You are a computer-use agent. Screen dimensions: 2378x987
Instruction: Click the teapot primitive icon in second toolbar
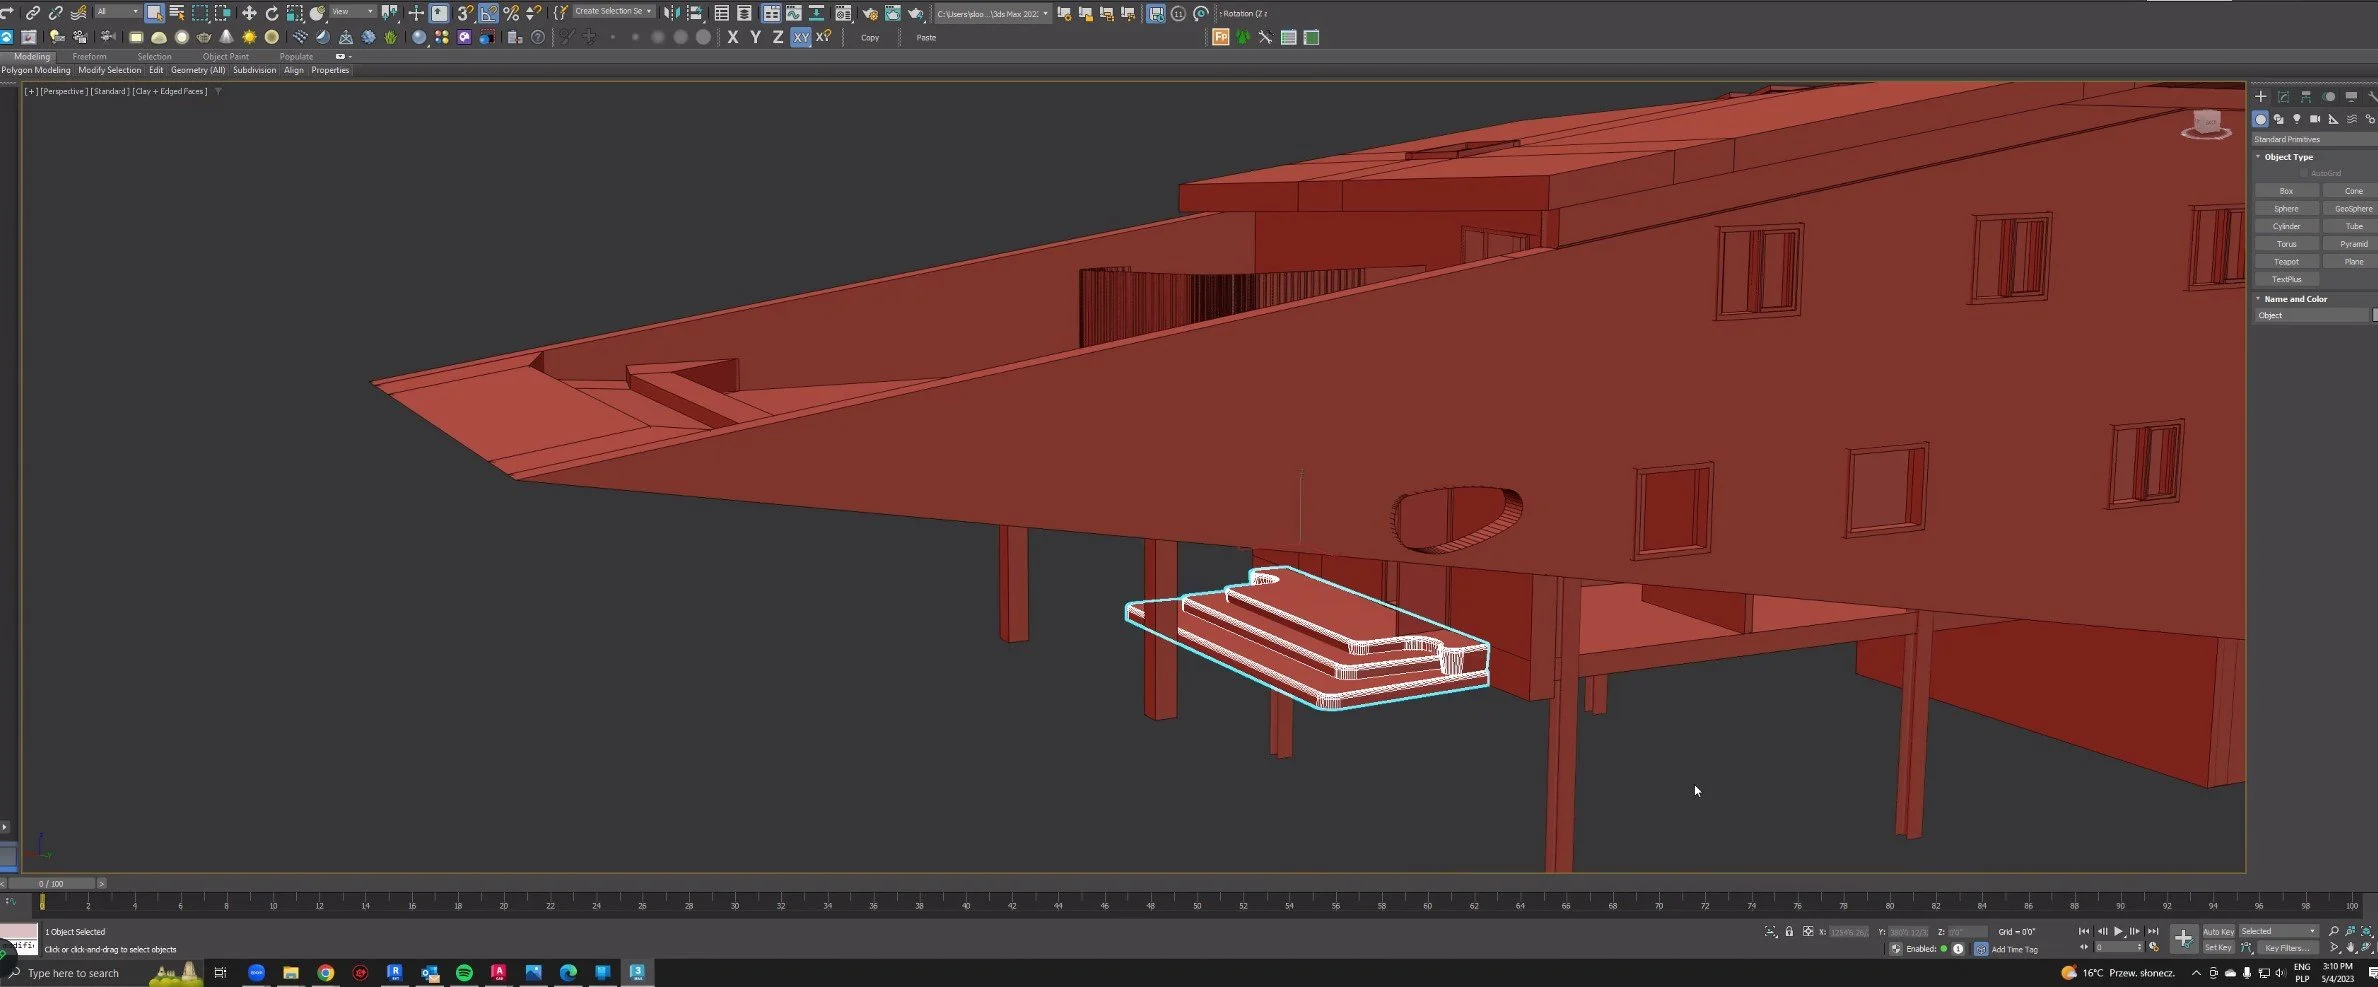pyautogui.click(x=204, y=37)
